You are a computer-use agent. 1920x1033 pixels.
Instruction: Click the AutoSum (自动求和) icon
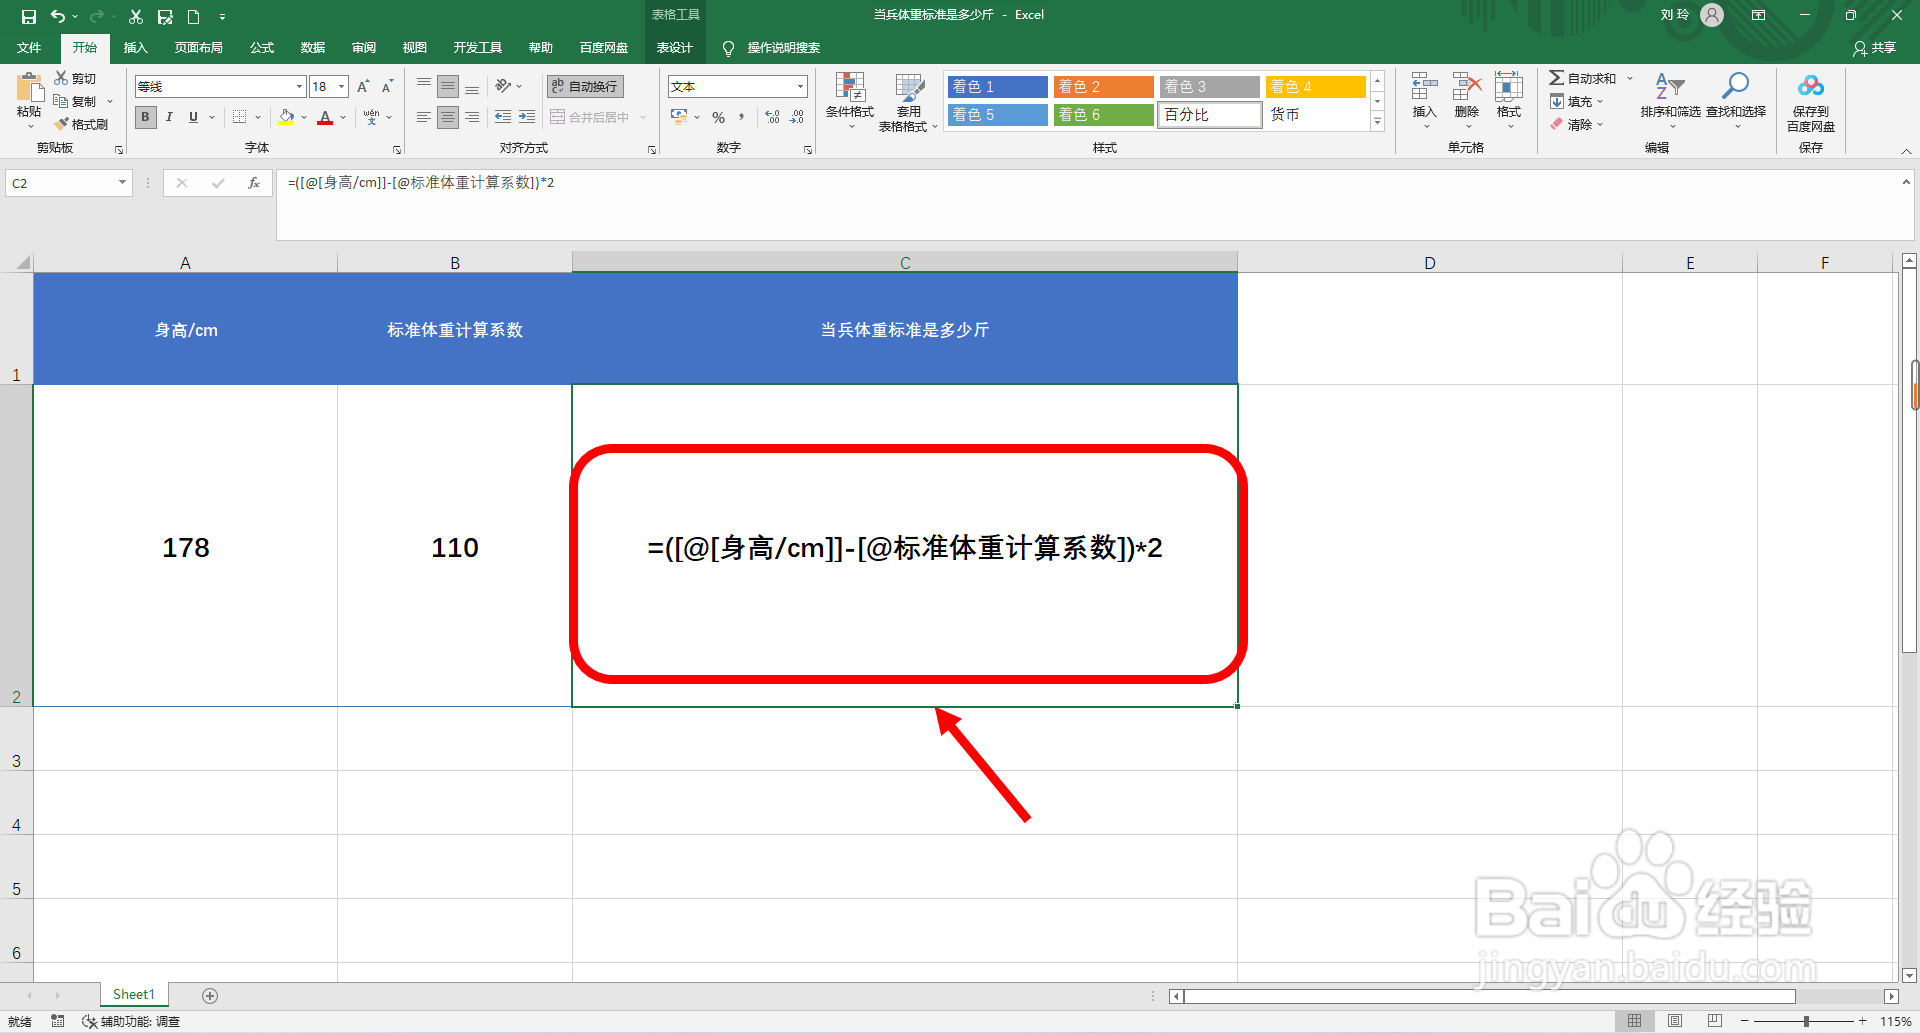tap(1556, 77)
